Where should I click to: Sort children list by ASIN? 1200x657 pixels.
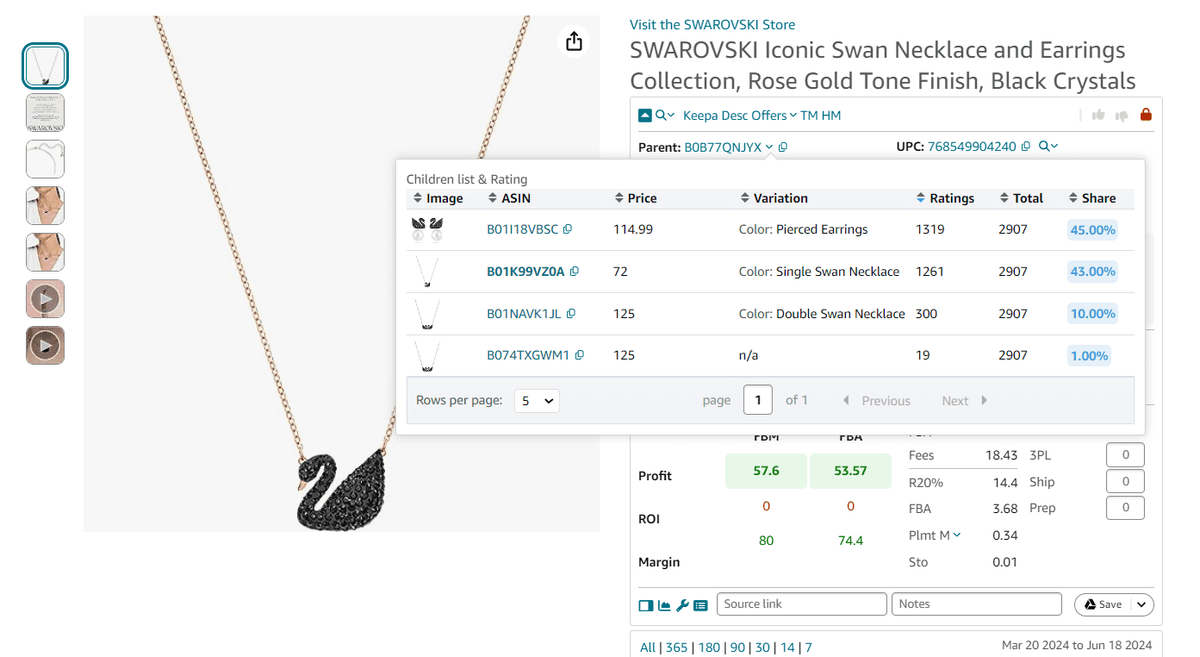(509, 198)
